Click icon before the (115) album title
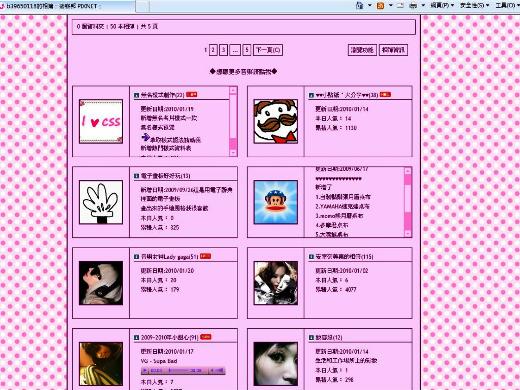This screenshot has width=520, height=390. [311, 257]
